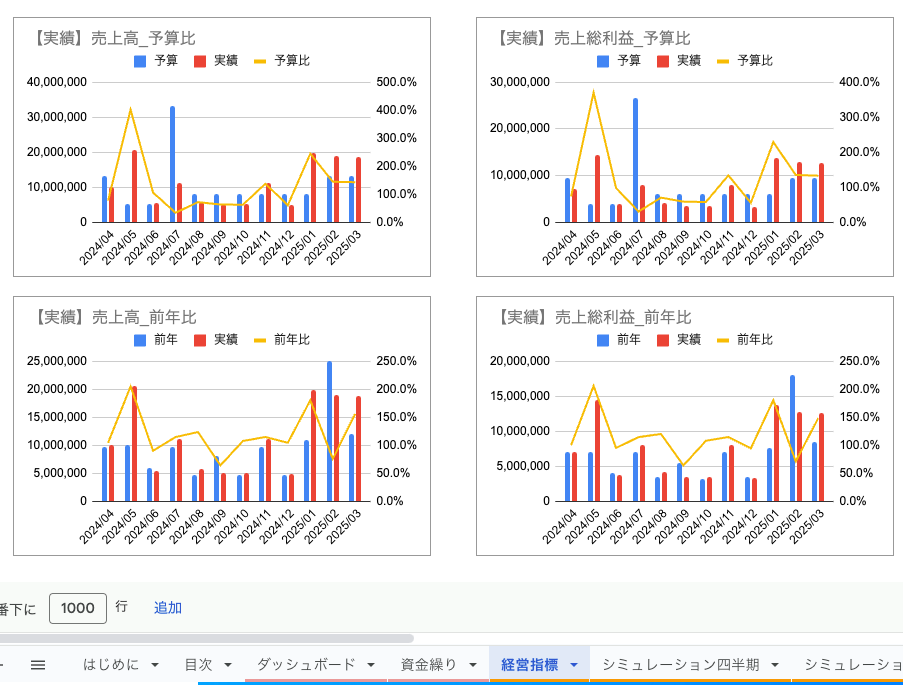Click blue 前年 legend swatch in 売上高_前年比 chart

click(x=140, y=340)
